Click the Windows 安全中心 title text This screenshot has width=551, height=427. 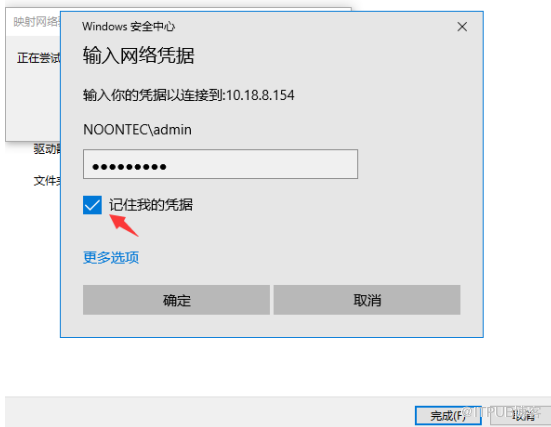tap(128, 26)
